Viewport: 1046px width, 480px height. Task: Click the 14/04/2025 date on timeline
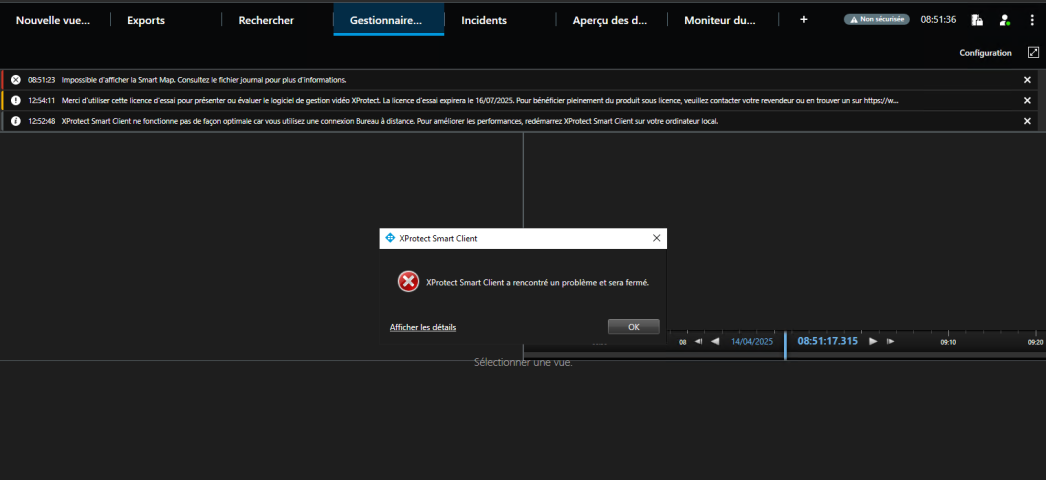(752, 341)
